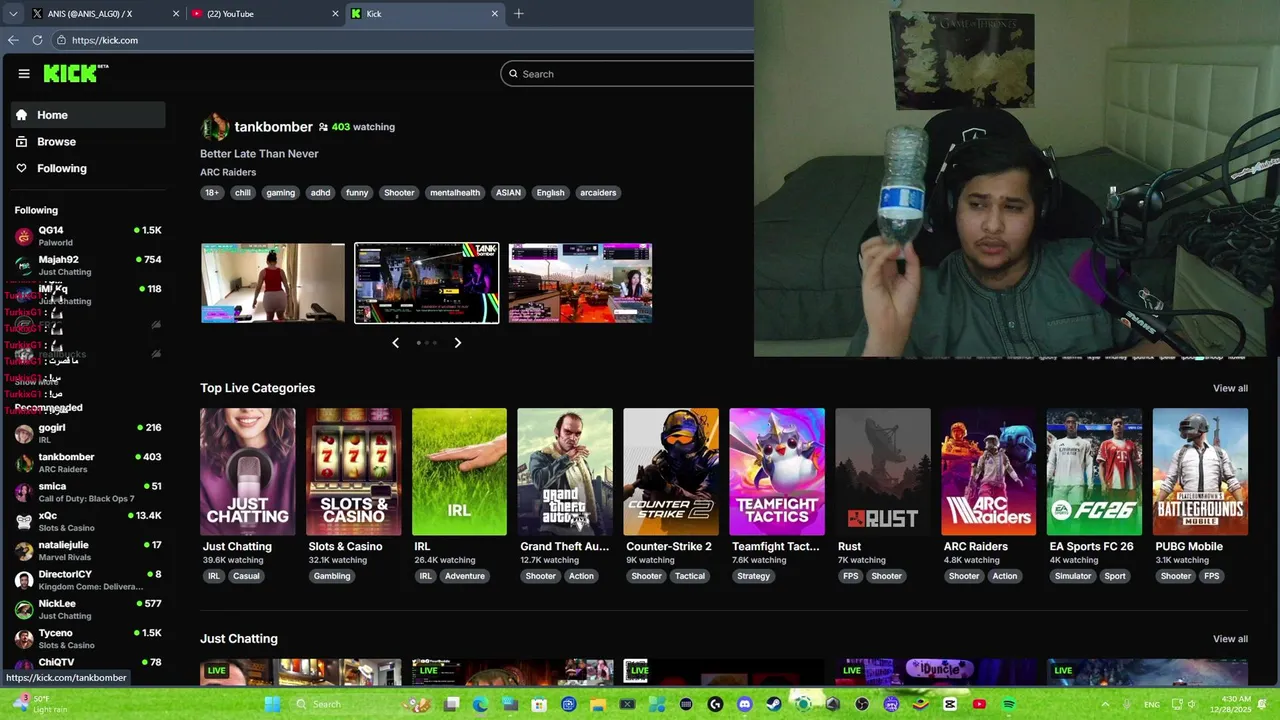The height and width of the screenshot is (720, 1280).
Task: Open QG14 in Following list
Action: pyautogui.click(x=88, y=236)
